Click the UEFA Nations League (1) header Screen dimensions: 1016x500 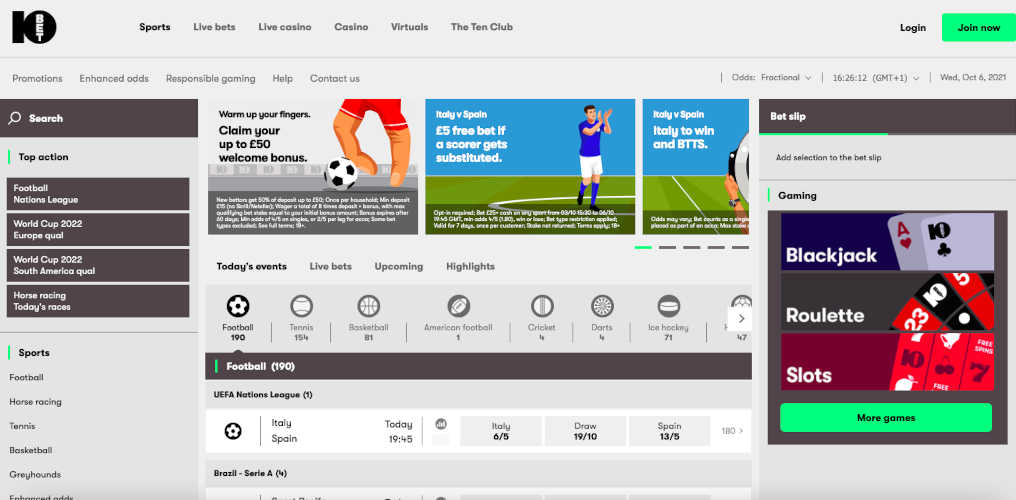(x=478, y=394)
